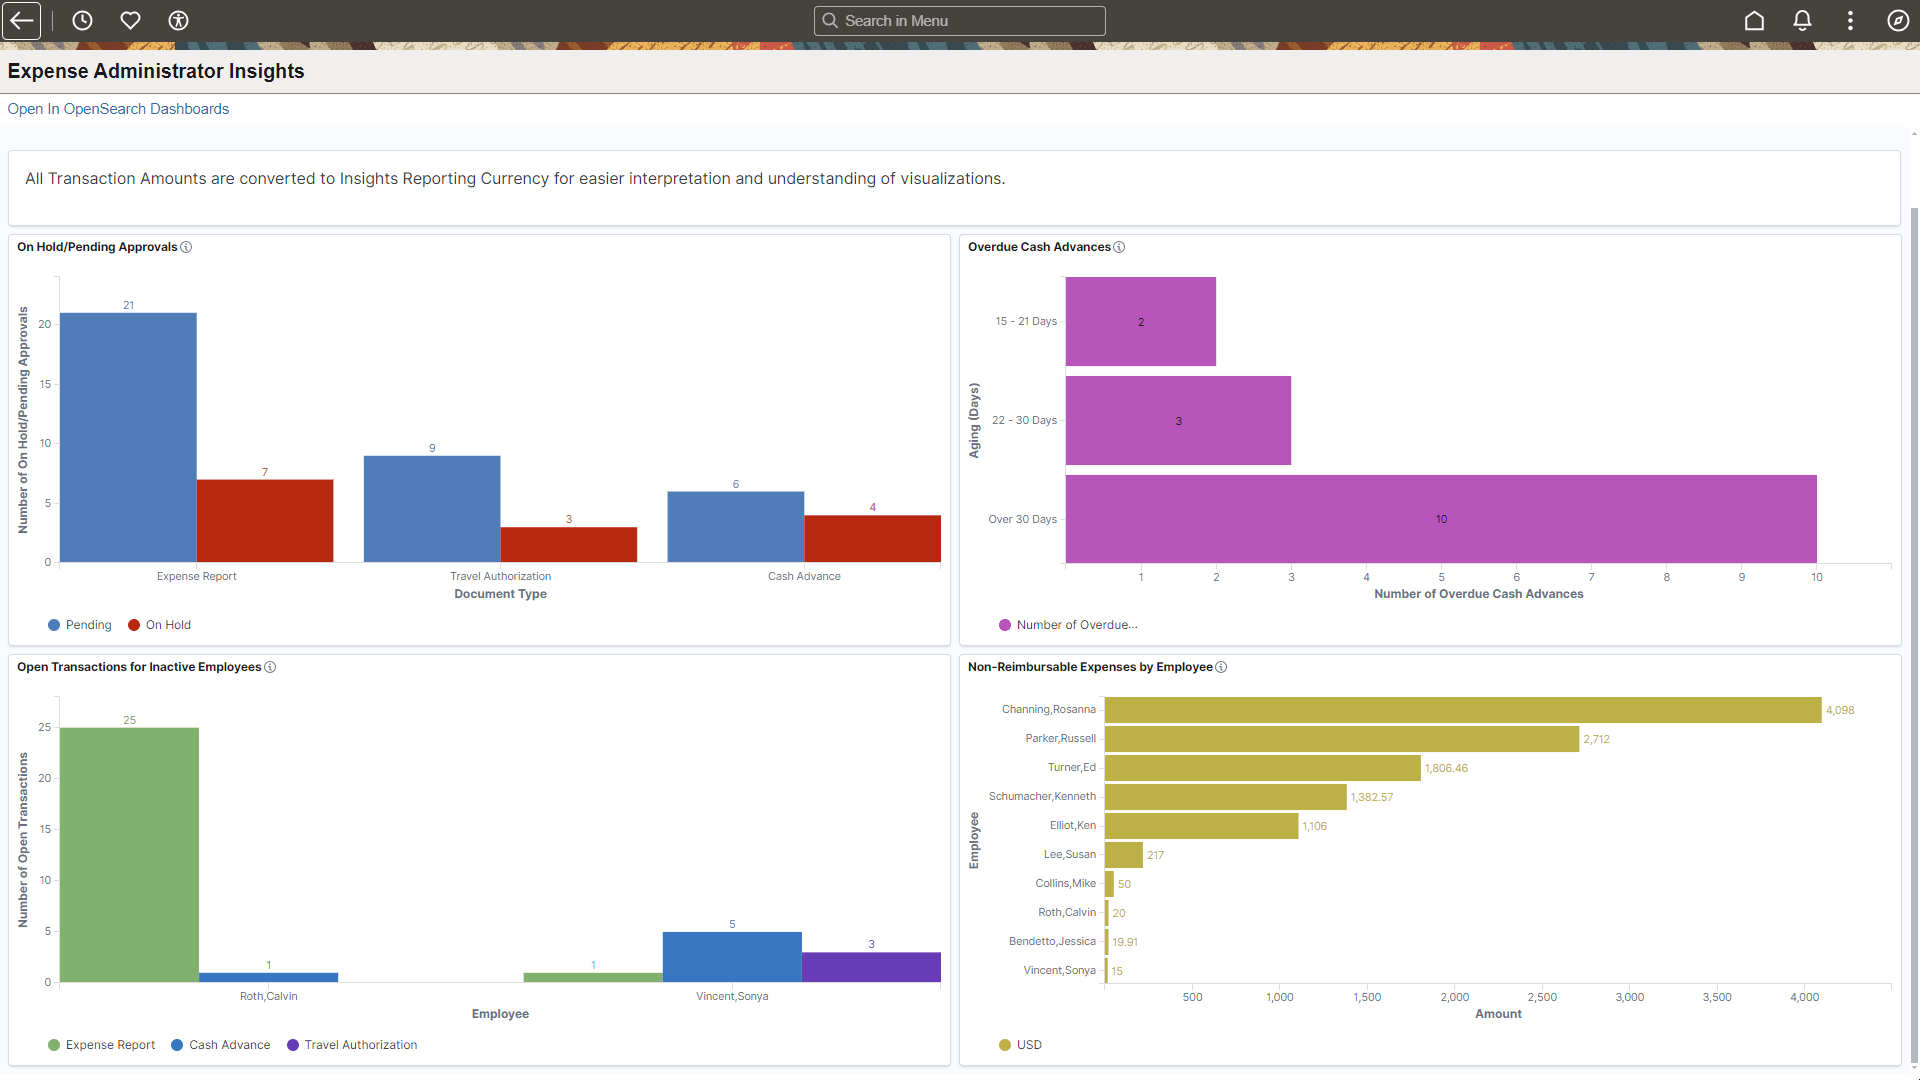Click inside the Search in Menu field
The height and width of the screenshot is (1080, 1920).
click(959, 20)
